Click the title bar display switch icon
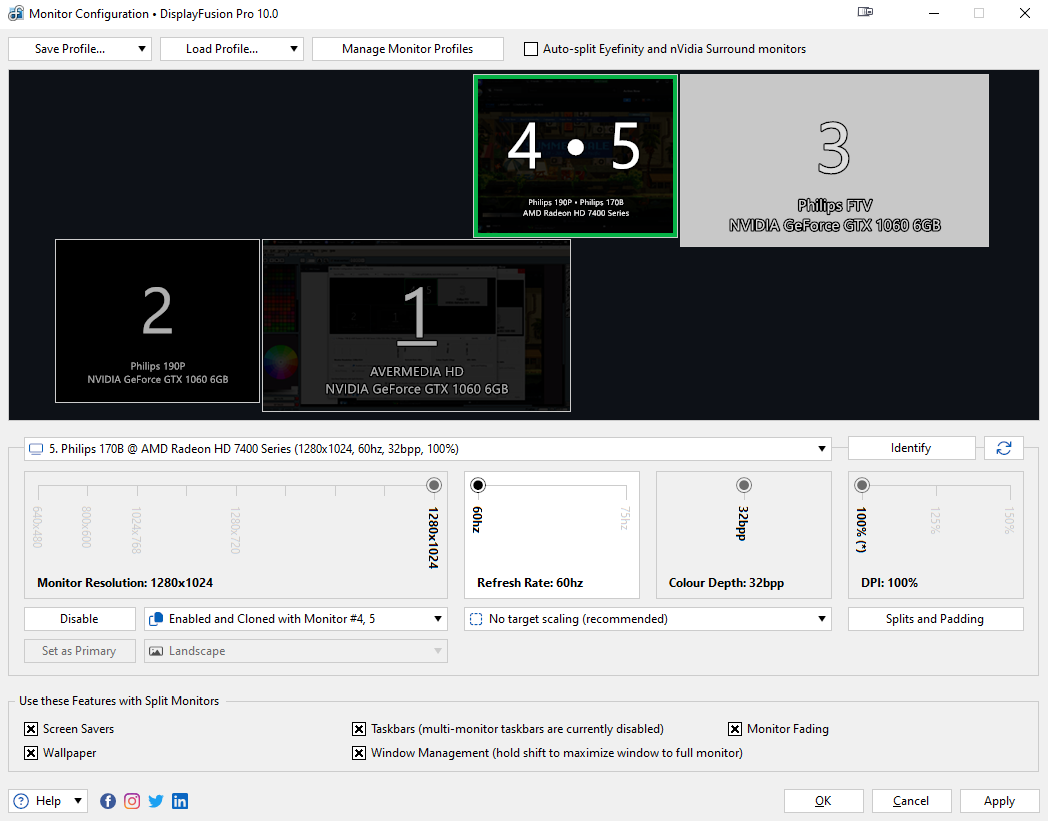The image size is (1048, 821). 865,13
